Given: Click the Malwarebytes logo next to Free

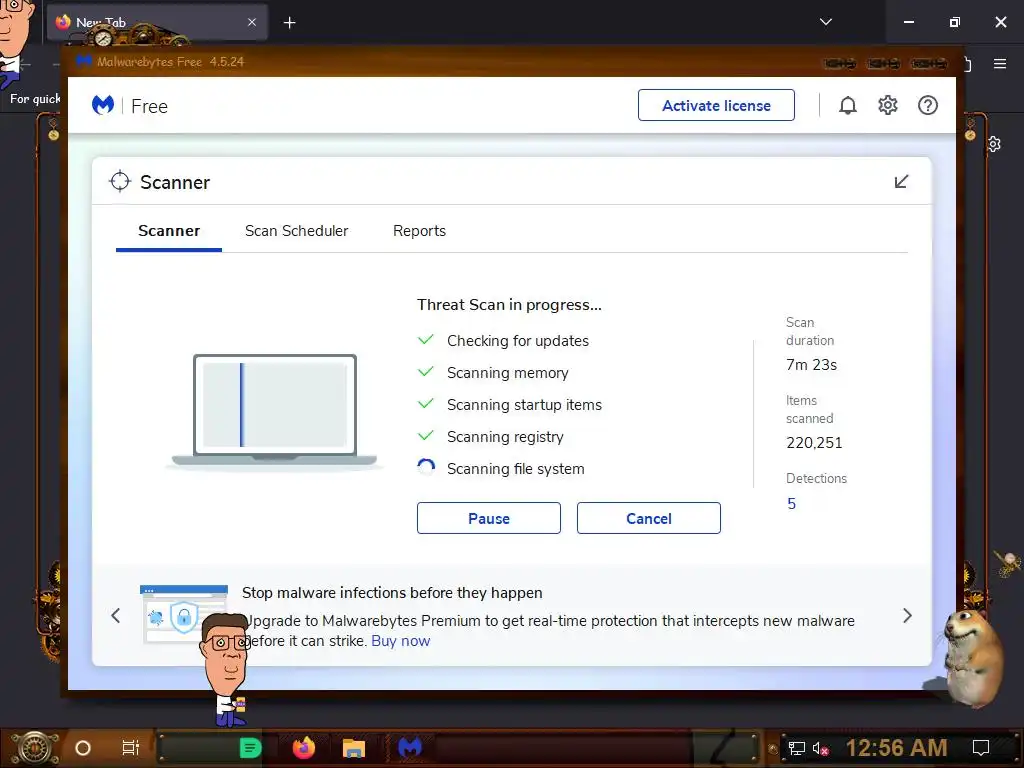Looking at the screenshot, I should pyautogui.click(x=103, y=105).
